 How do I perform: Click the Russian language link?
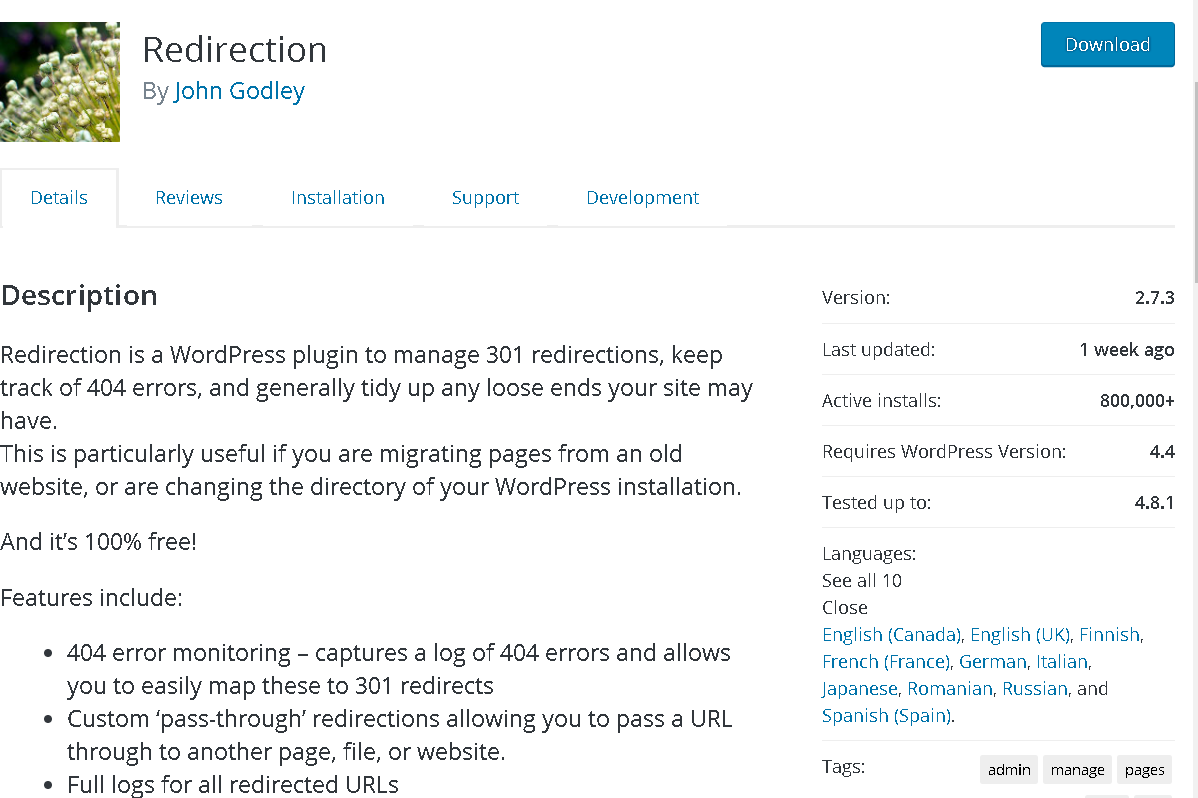coord(1034,689)
